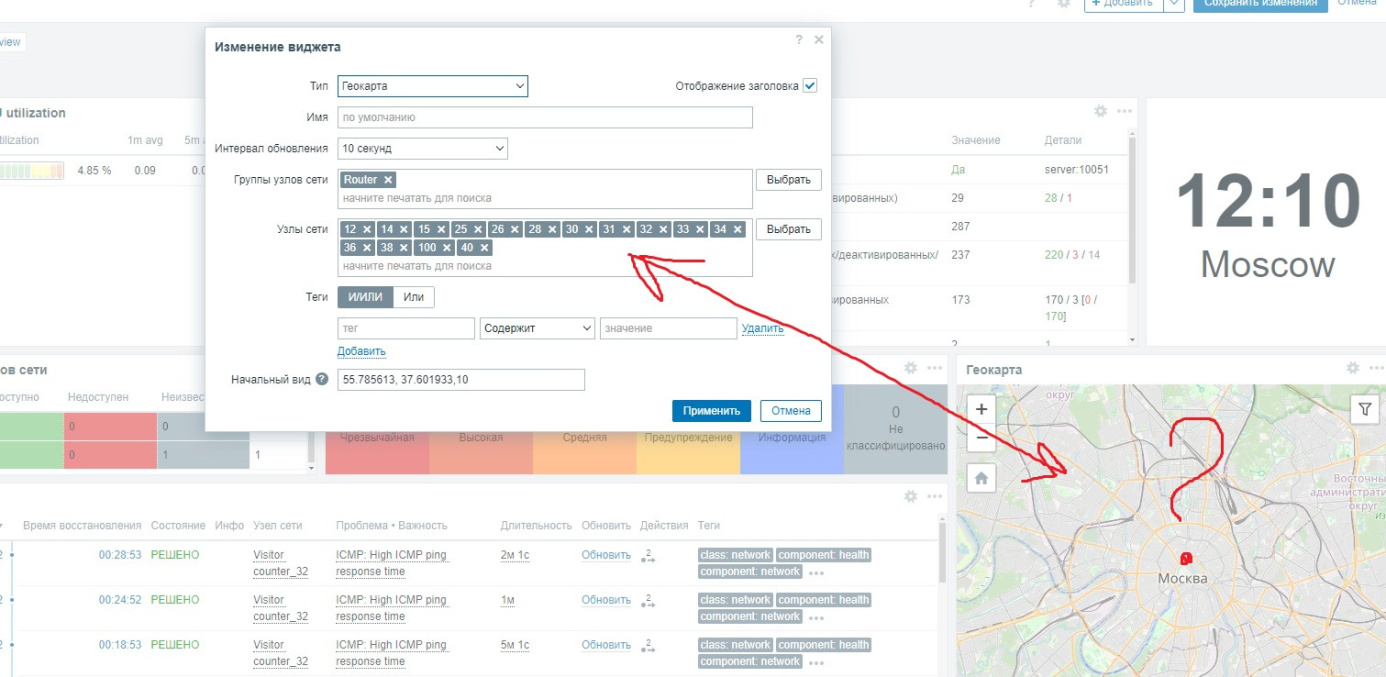Image resolution: width=1386 pixels, height=677 pixels.
Task: Click the Начальный вид coordinates field
Action: [461, 380]
